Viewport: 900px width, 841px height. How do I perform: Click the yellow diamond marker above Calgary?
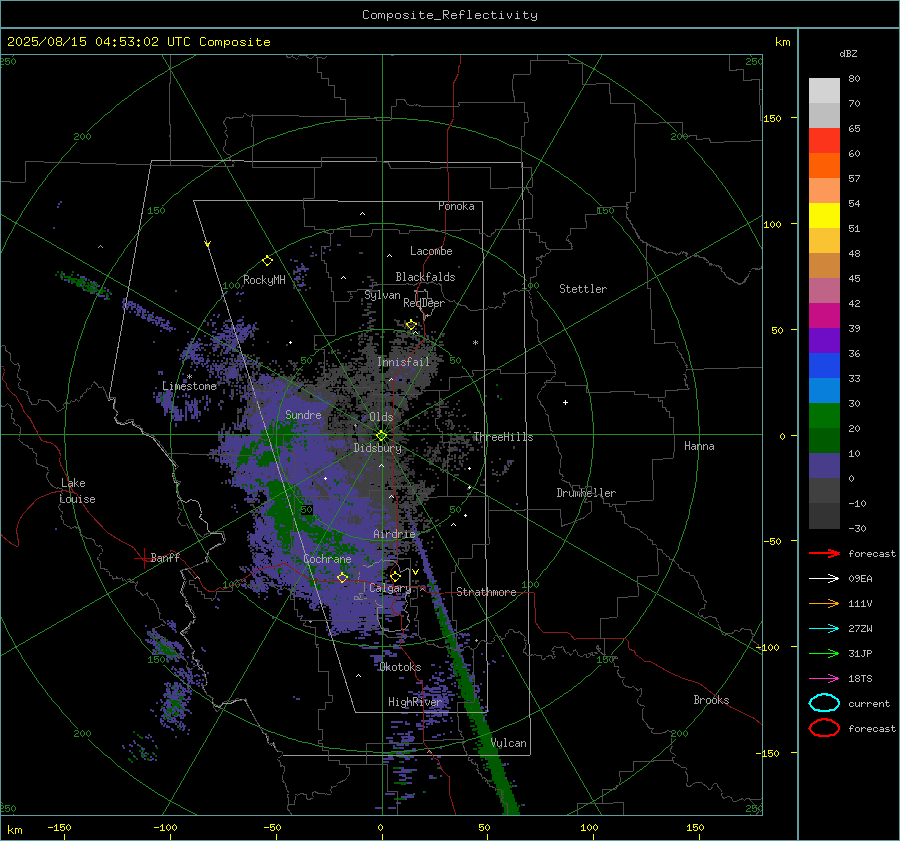point(395,576)
